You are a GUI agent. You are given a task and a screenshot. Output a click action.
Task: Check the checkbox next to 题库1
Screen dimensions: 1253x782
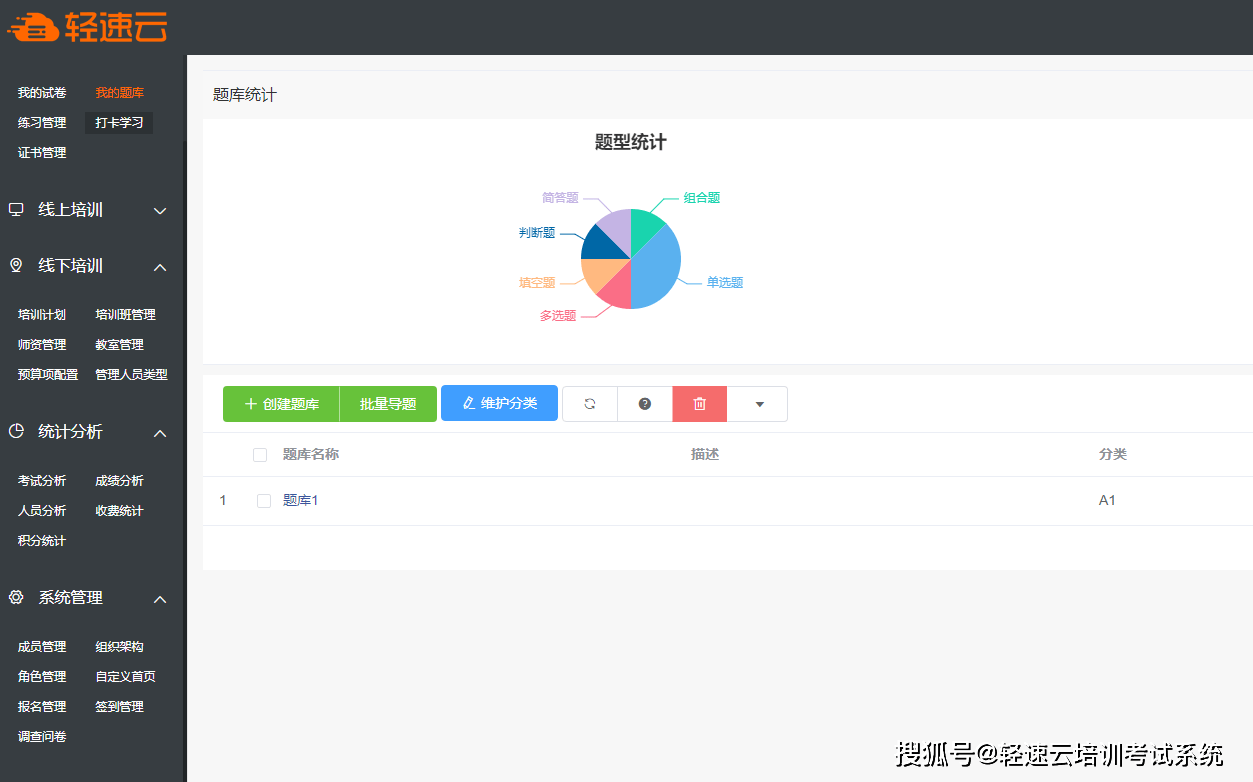click(x=263, y=500)
